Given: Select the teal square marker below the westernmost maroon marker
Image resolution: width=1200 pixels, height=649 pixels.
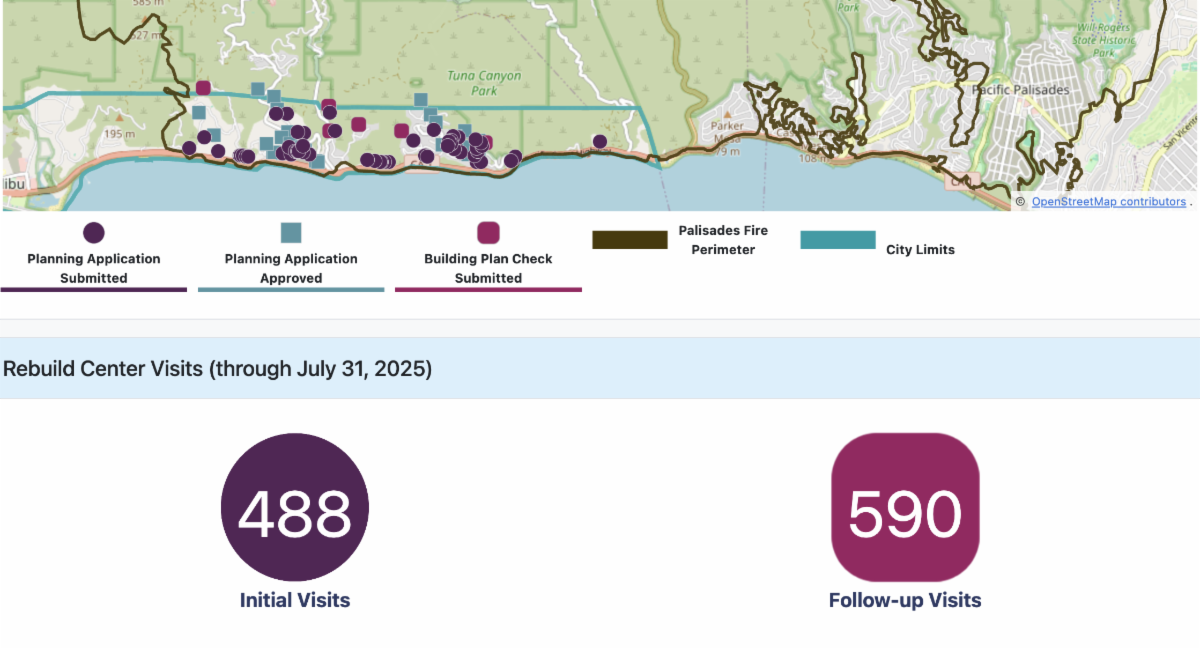Looking at the screenshot, I should [198, 113].
